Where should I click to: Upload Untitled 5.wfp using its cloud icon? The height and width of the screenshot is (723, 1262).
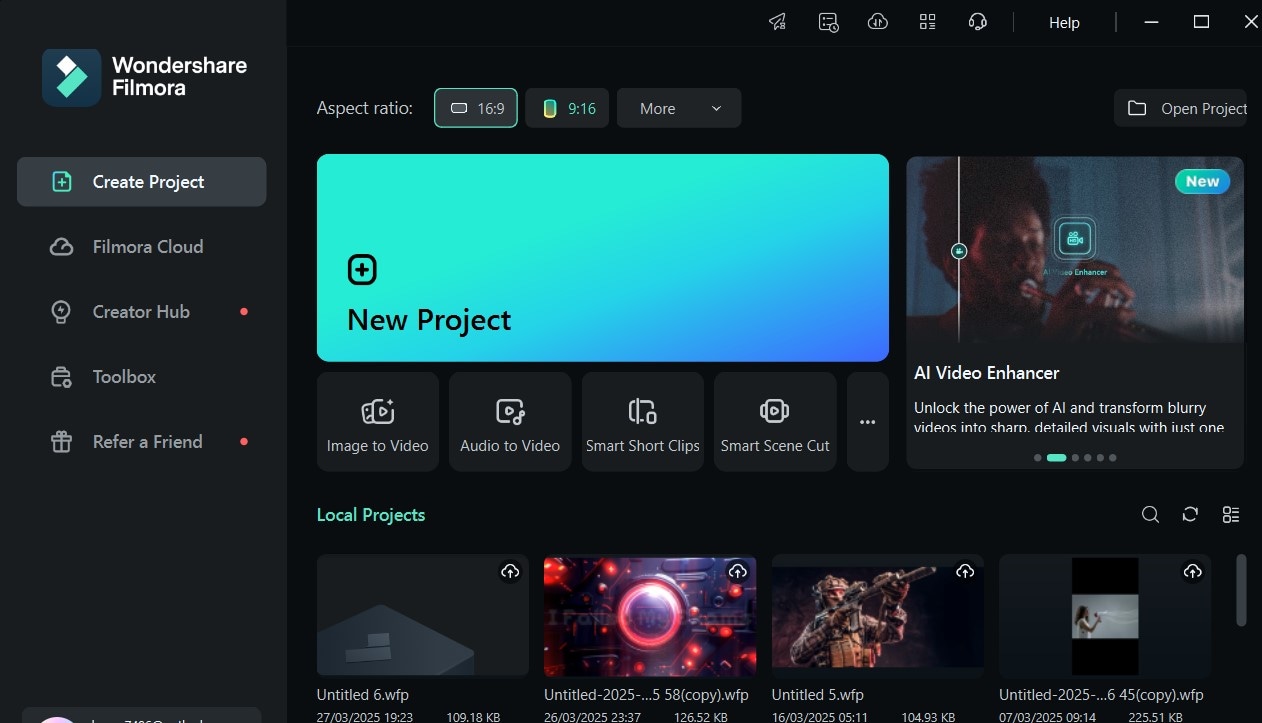[965, 571]
